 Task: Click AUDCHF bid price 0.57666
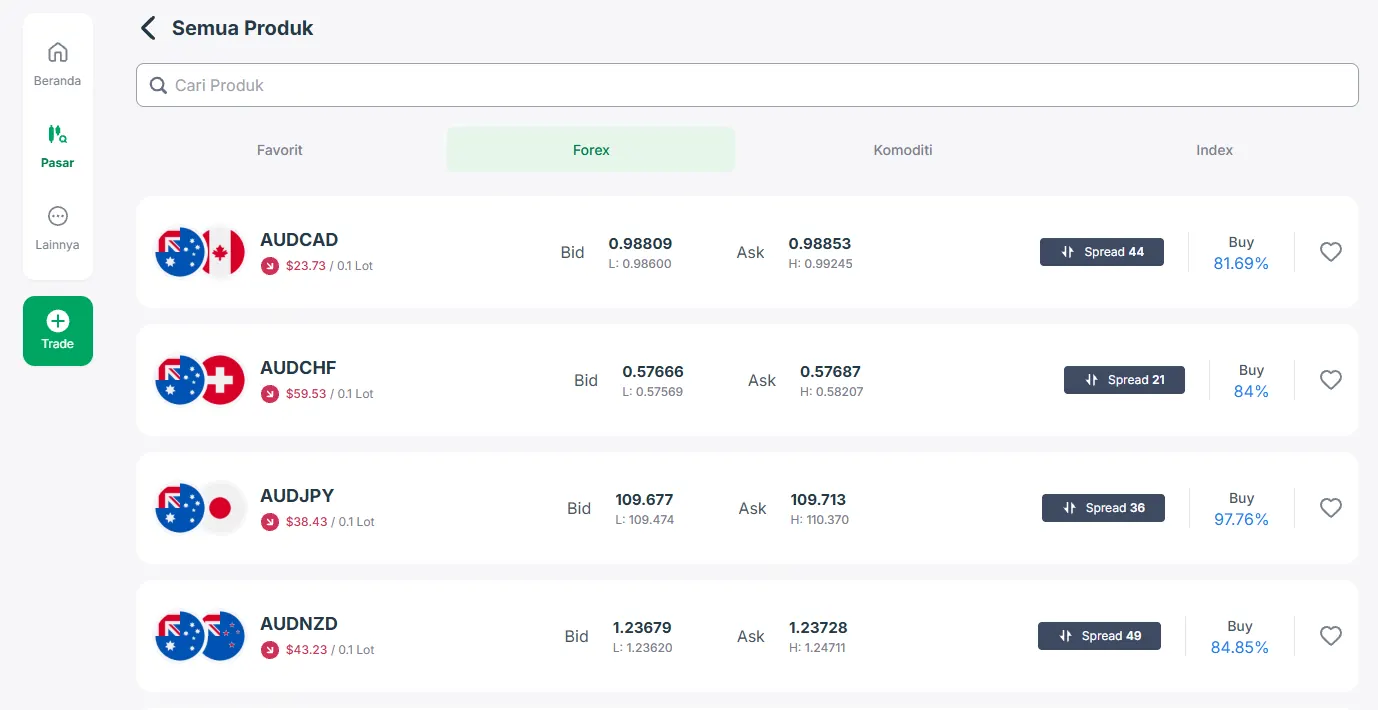[x=653, y=372]
